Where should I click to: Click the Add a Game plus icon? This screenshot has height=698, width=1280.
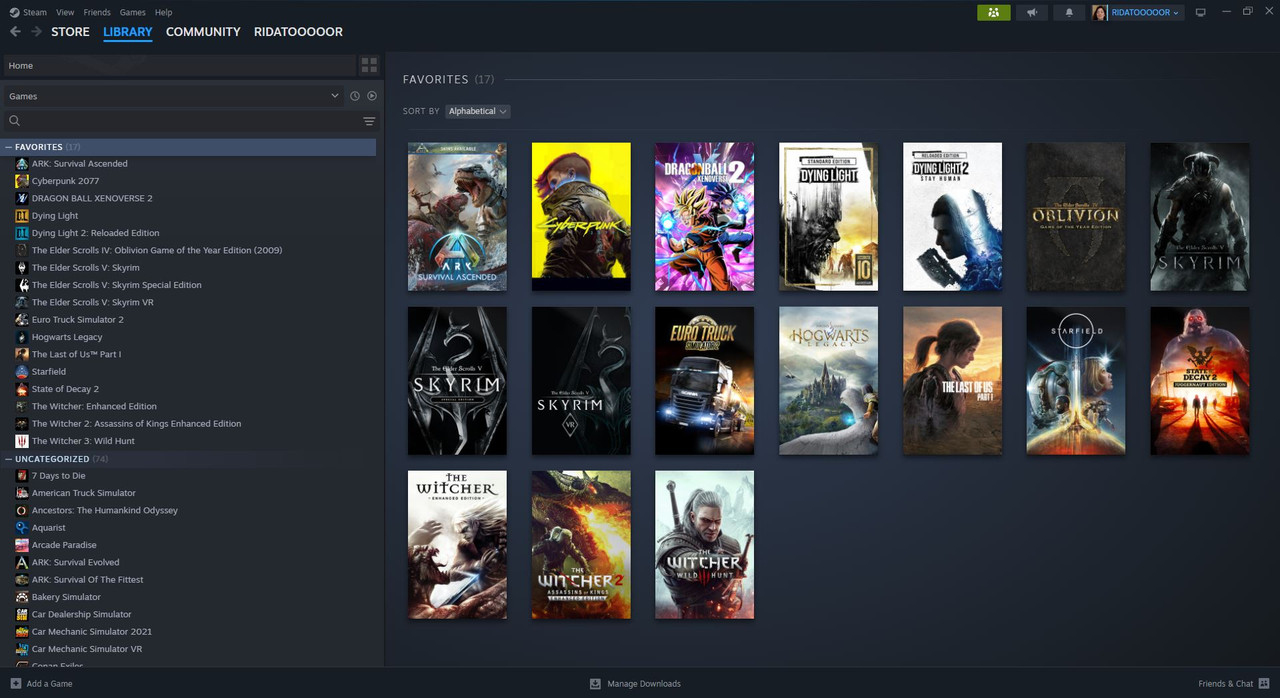15,684
